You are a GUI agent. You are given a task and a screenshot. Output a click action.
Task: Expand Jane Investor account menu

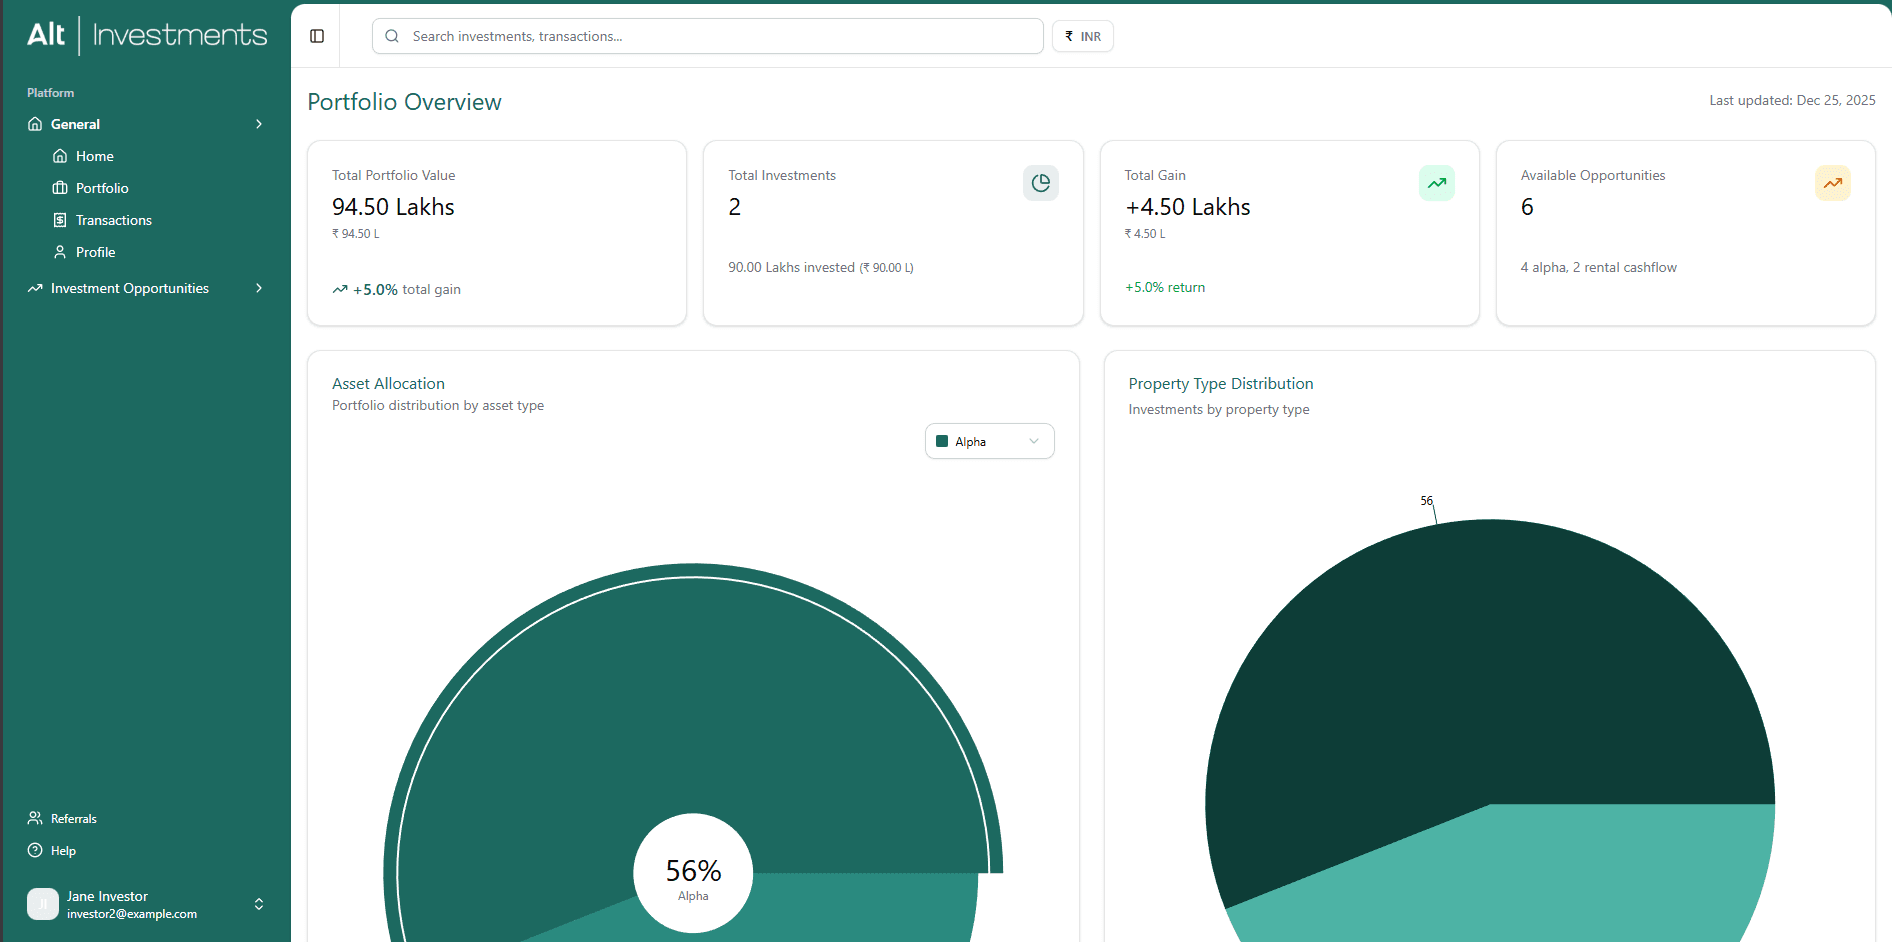coord(259,904)
